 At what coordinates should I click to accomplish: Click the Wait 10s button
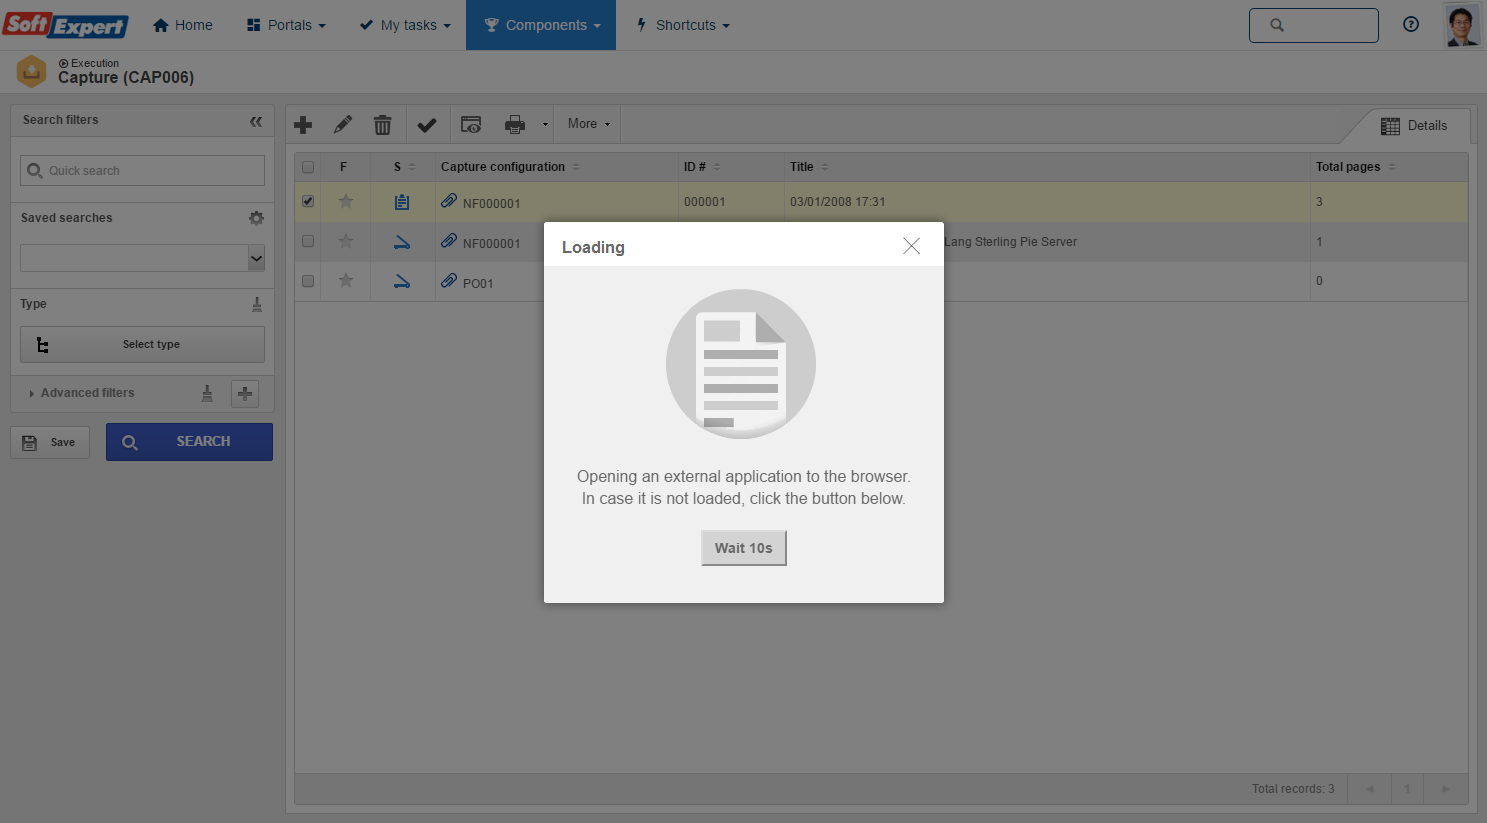click(x=744, y=548)
